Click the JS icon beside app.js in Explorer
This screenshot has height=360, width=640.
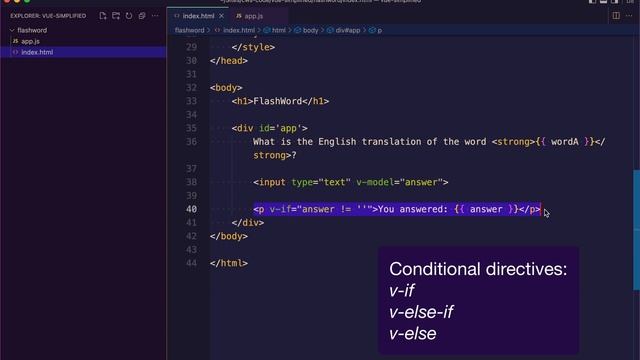coord(16,41)
